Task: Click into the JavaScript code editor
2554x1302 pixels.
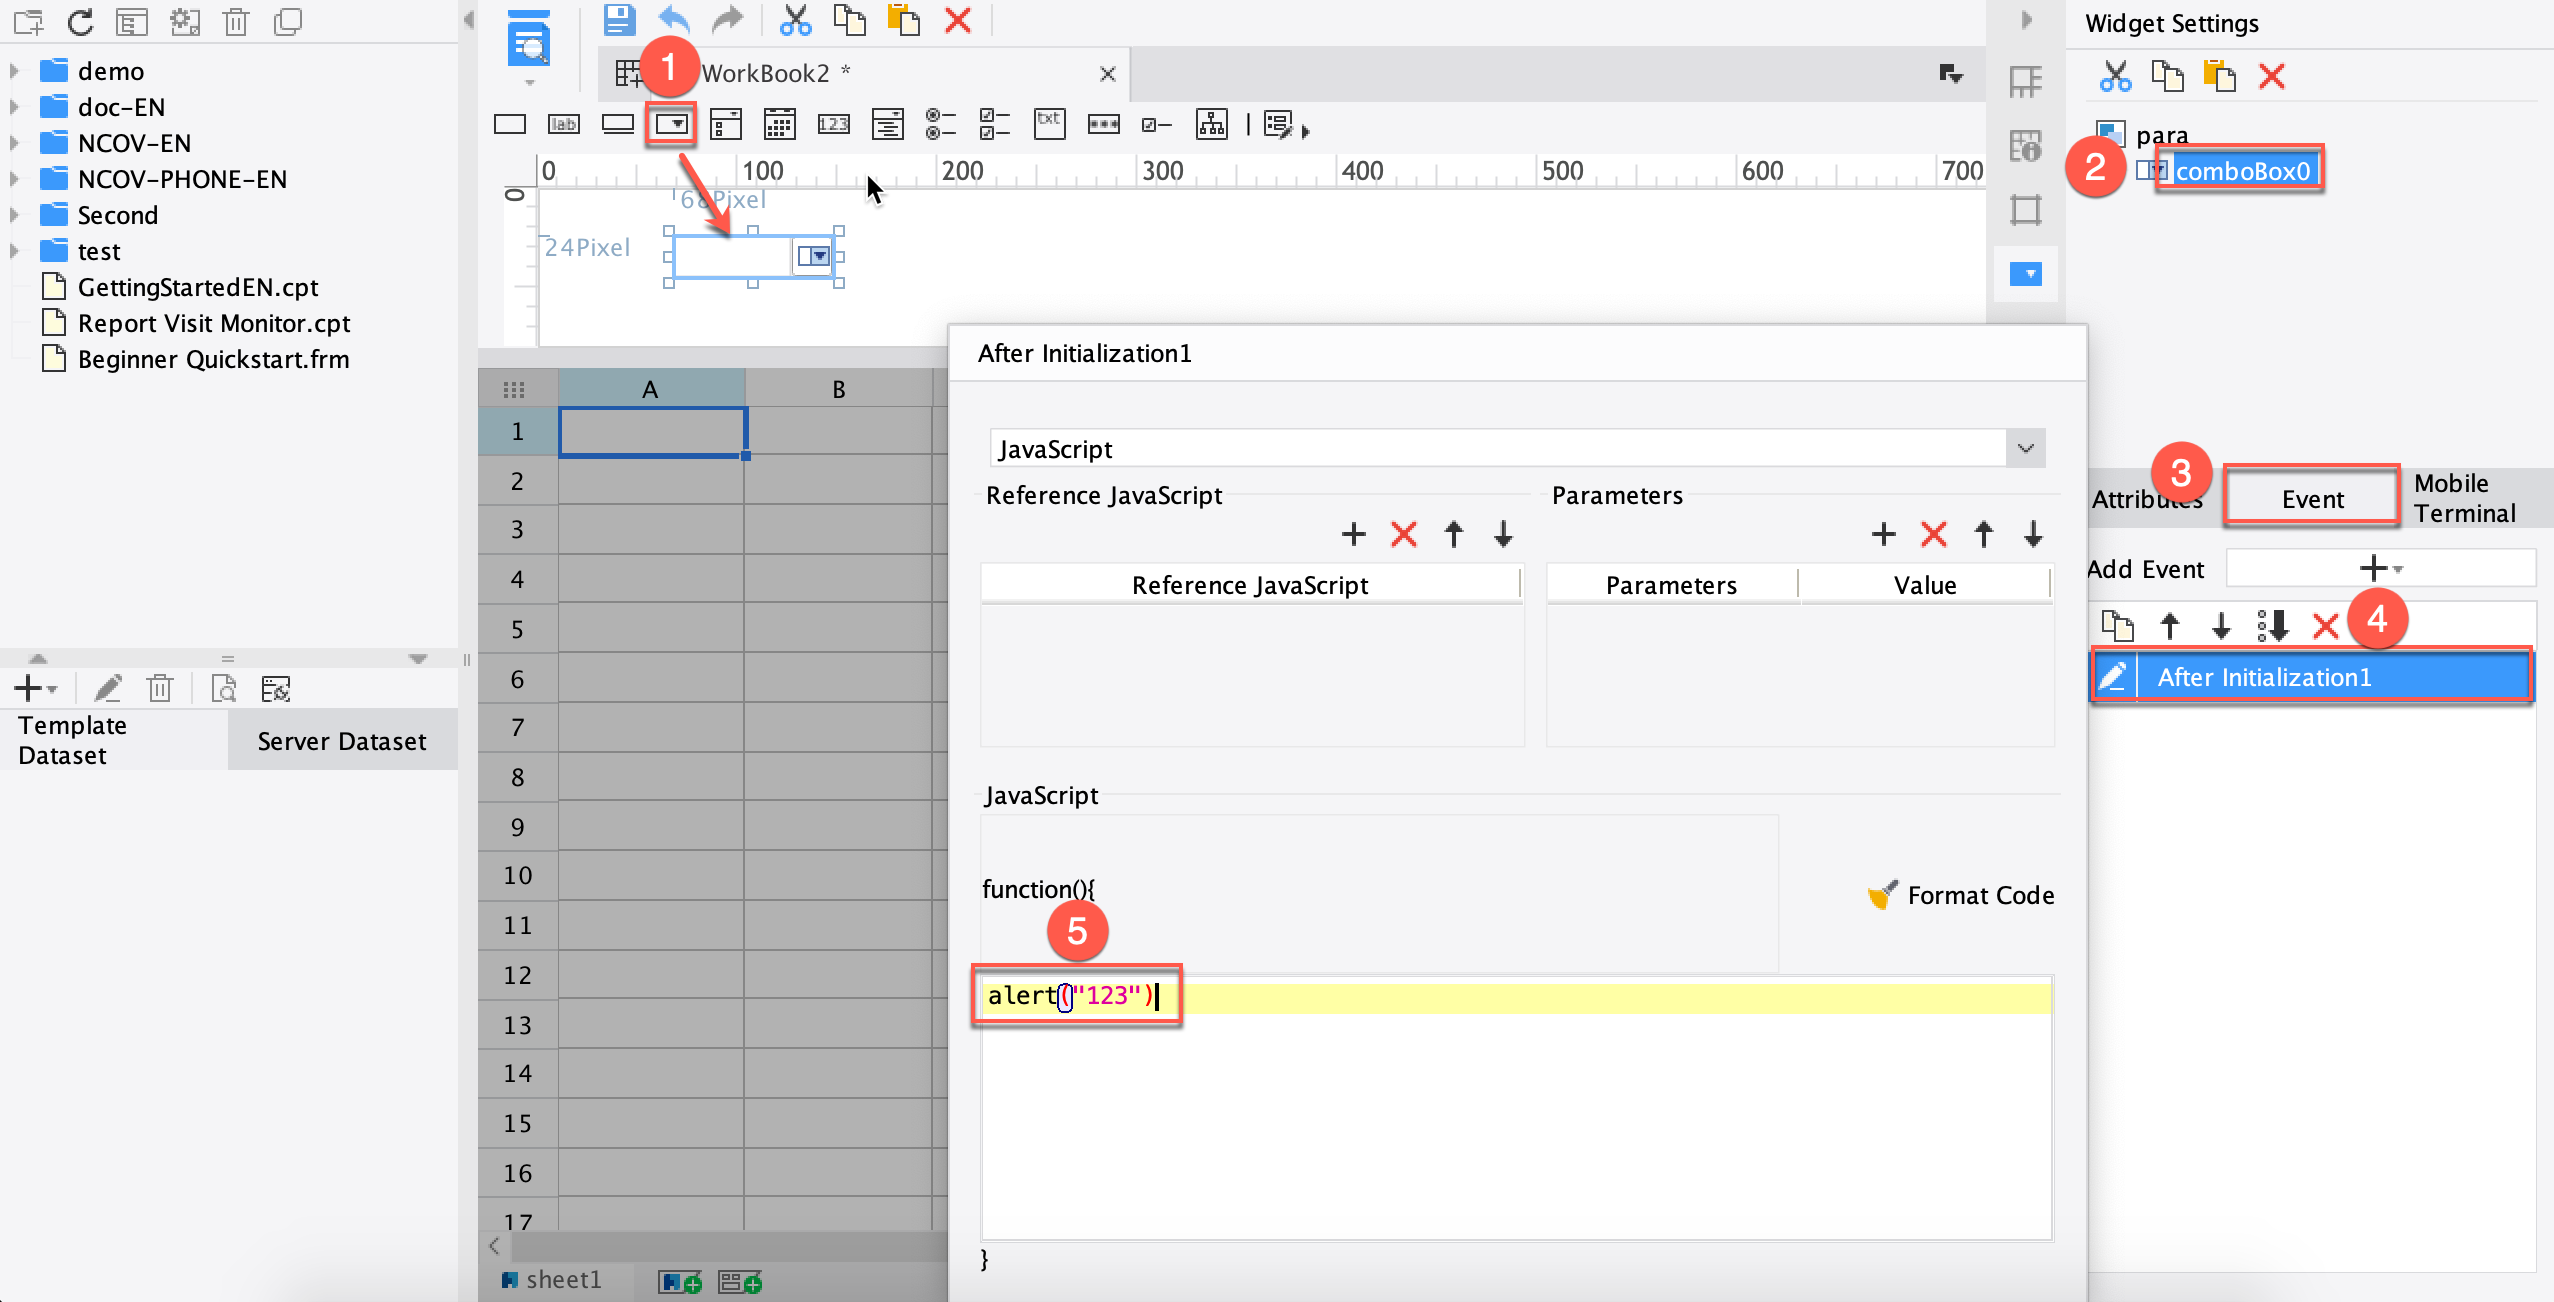Action: pyautogui.click(x=1516, y=1108)
